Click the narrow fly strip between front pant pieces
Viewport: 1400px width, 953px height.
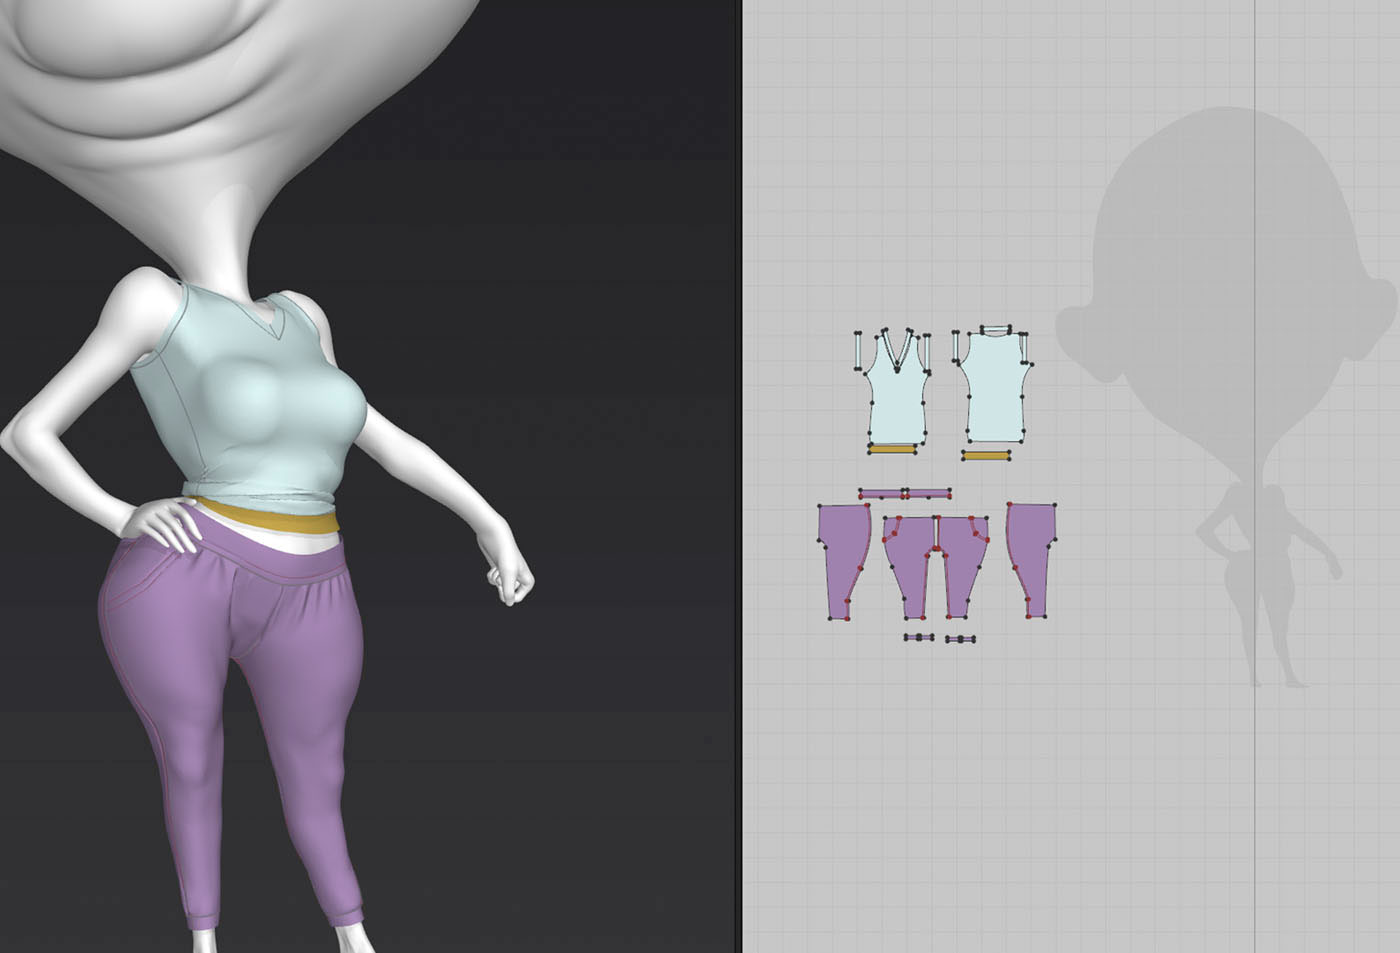(x=937, y=532)
